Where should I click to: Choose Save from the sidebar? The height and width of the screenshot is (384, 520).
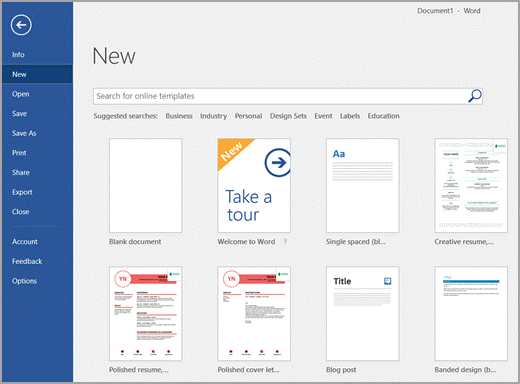(x=19, y=114)
